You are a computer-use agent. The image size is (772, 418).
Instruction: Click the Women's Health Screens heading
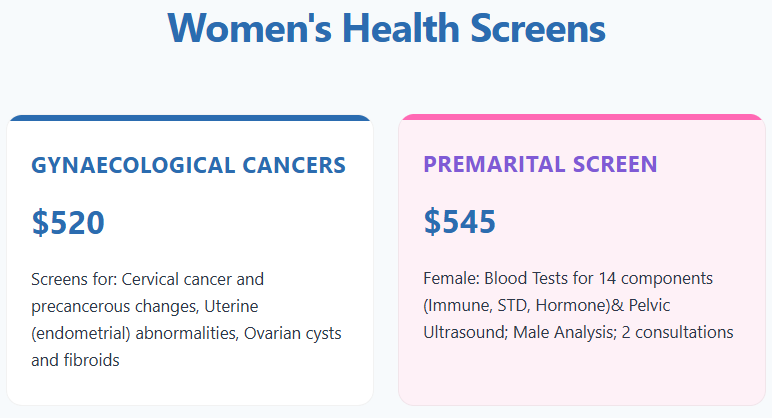(386, 28)
